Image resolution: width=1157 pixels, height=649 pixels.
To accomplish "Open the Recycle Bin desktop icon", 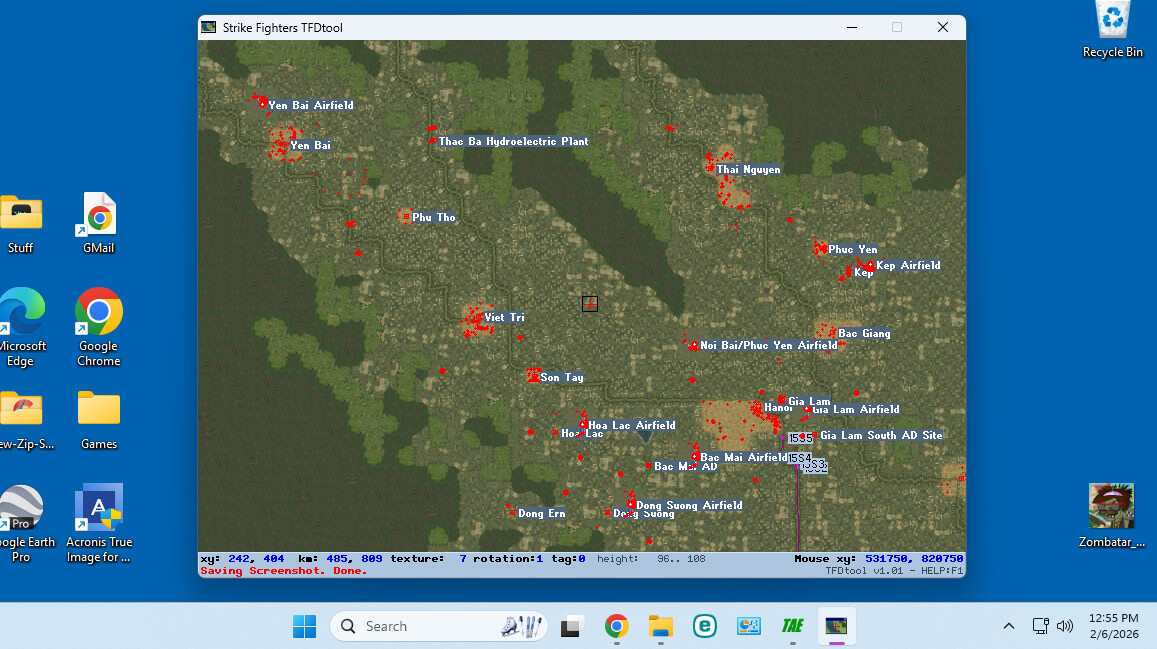I will click(1112, 30).
